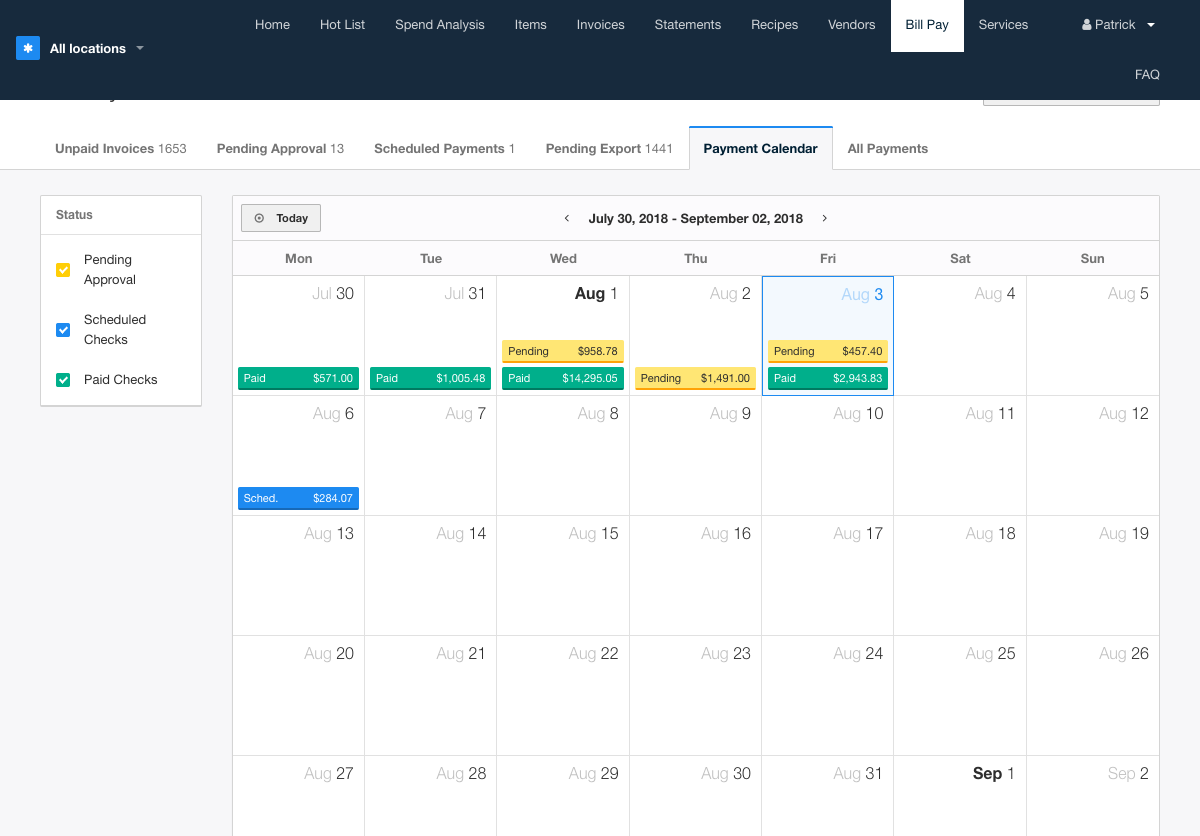Image resolution: width=1200 pixels, height=836 pixels.
Task: Select the Aug 15 date label
Action: tap(594, 534)
